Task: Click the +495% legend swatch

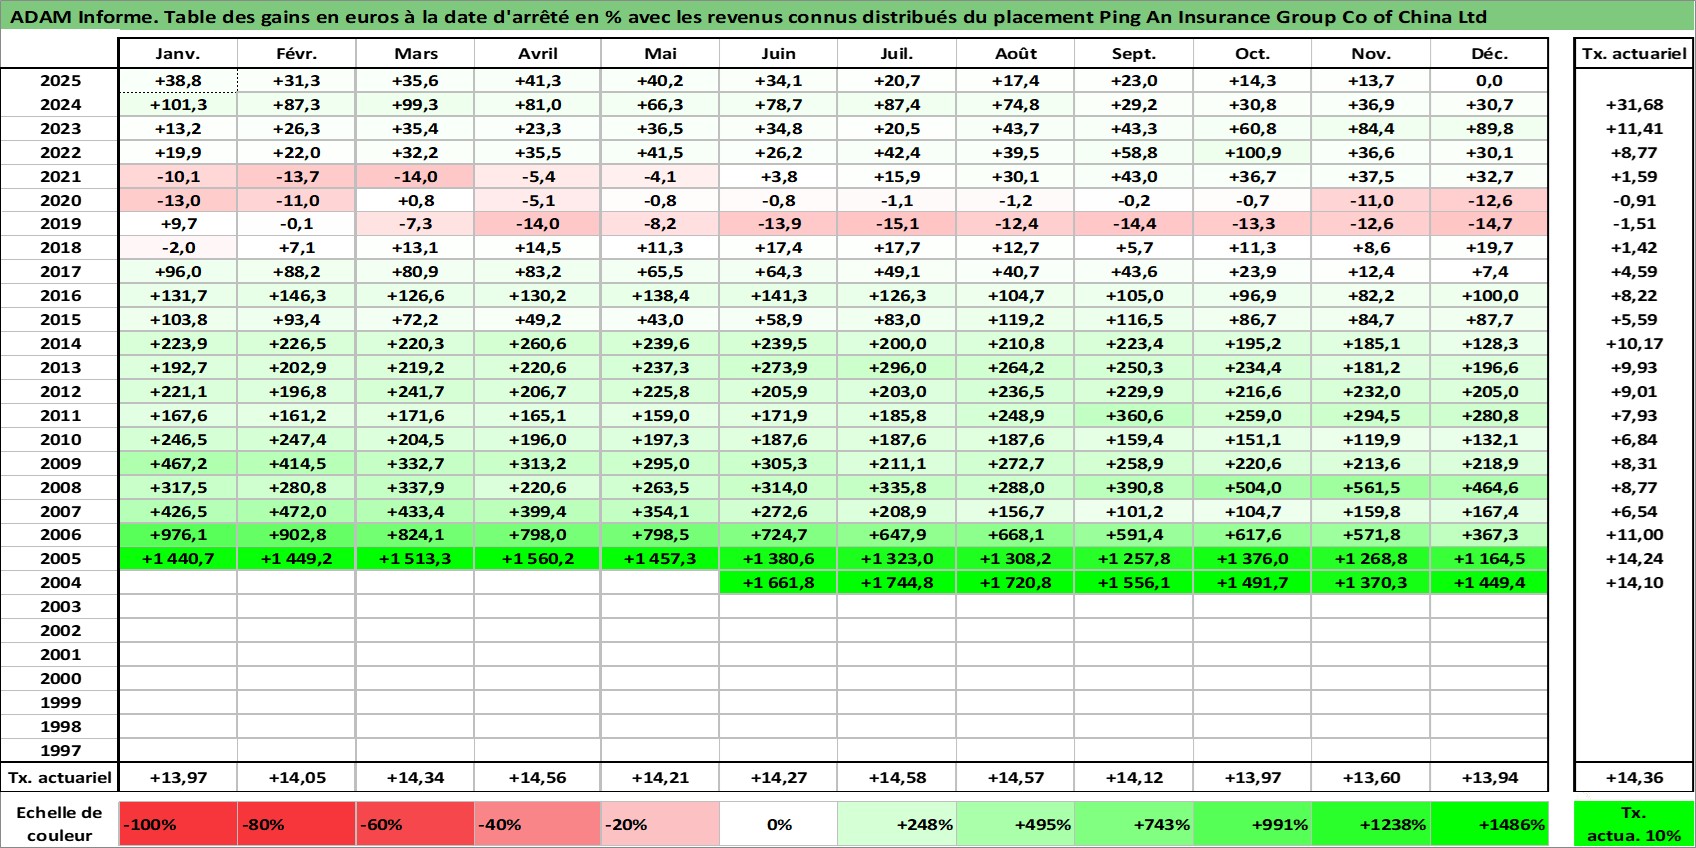Action: (x=1016, y=824)
